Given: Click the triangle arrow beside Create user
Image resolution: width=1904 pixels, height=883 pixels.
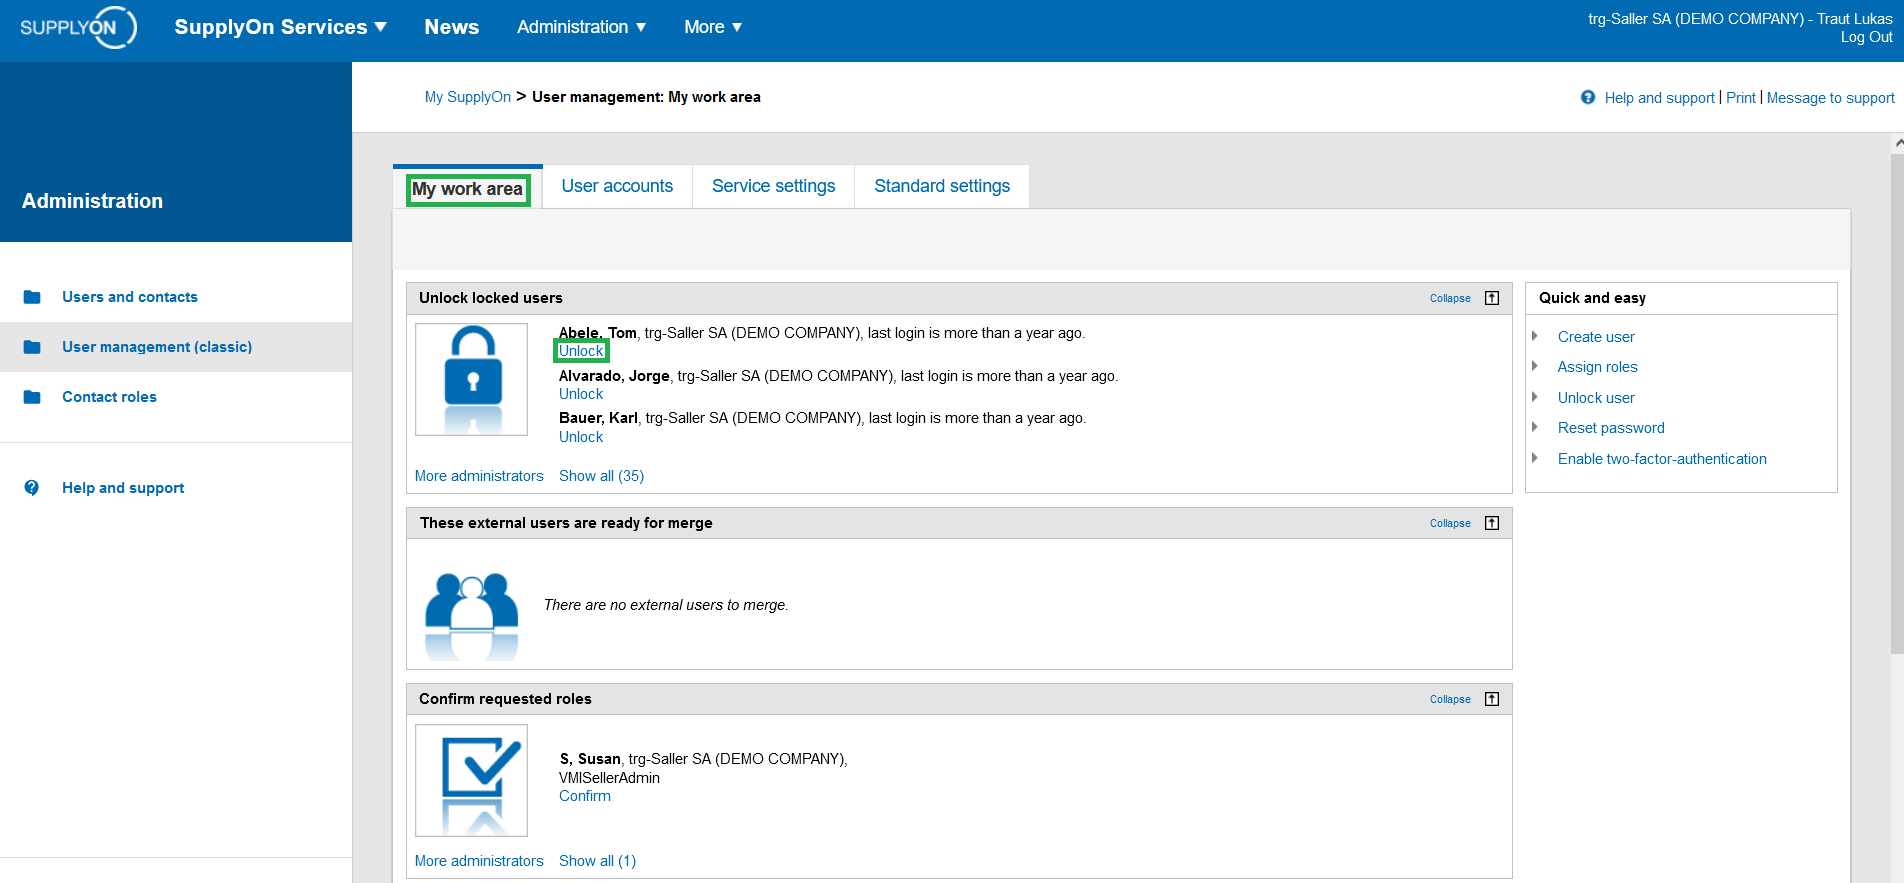Looking at the screenshot, I should coord(1535,336).
